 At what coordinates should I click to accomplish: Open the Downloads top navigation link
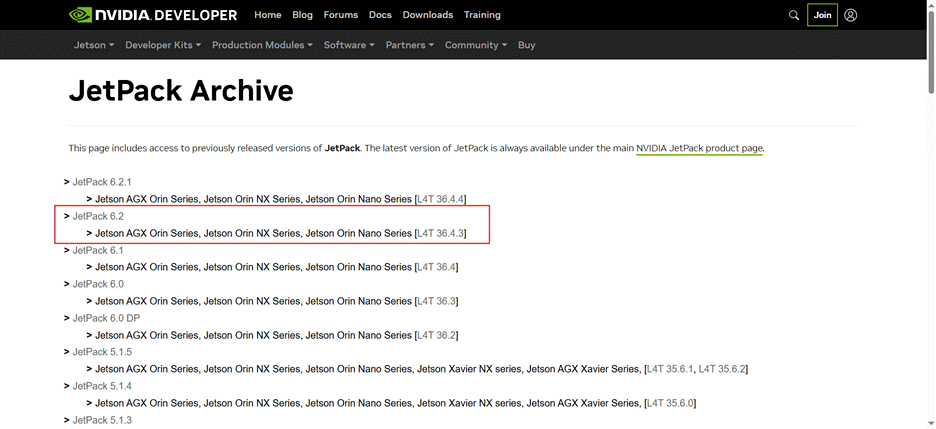(x=427, y=15)
